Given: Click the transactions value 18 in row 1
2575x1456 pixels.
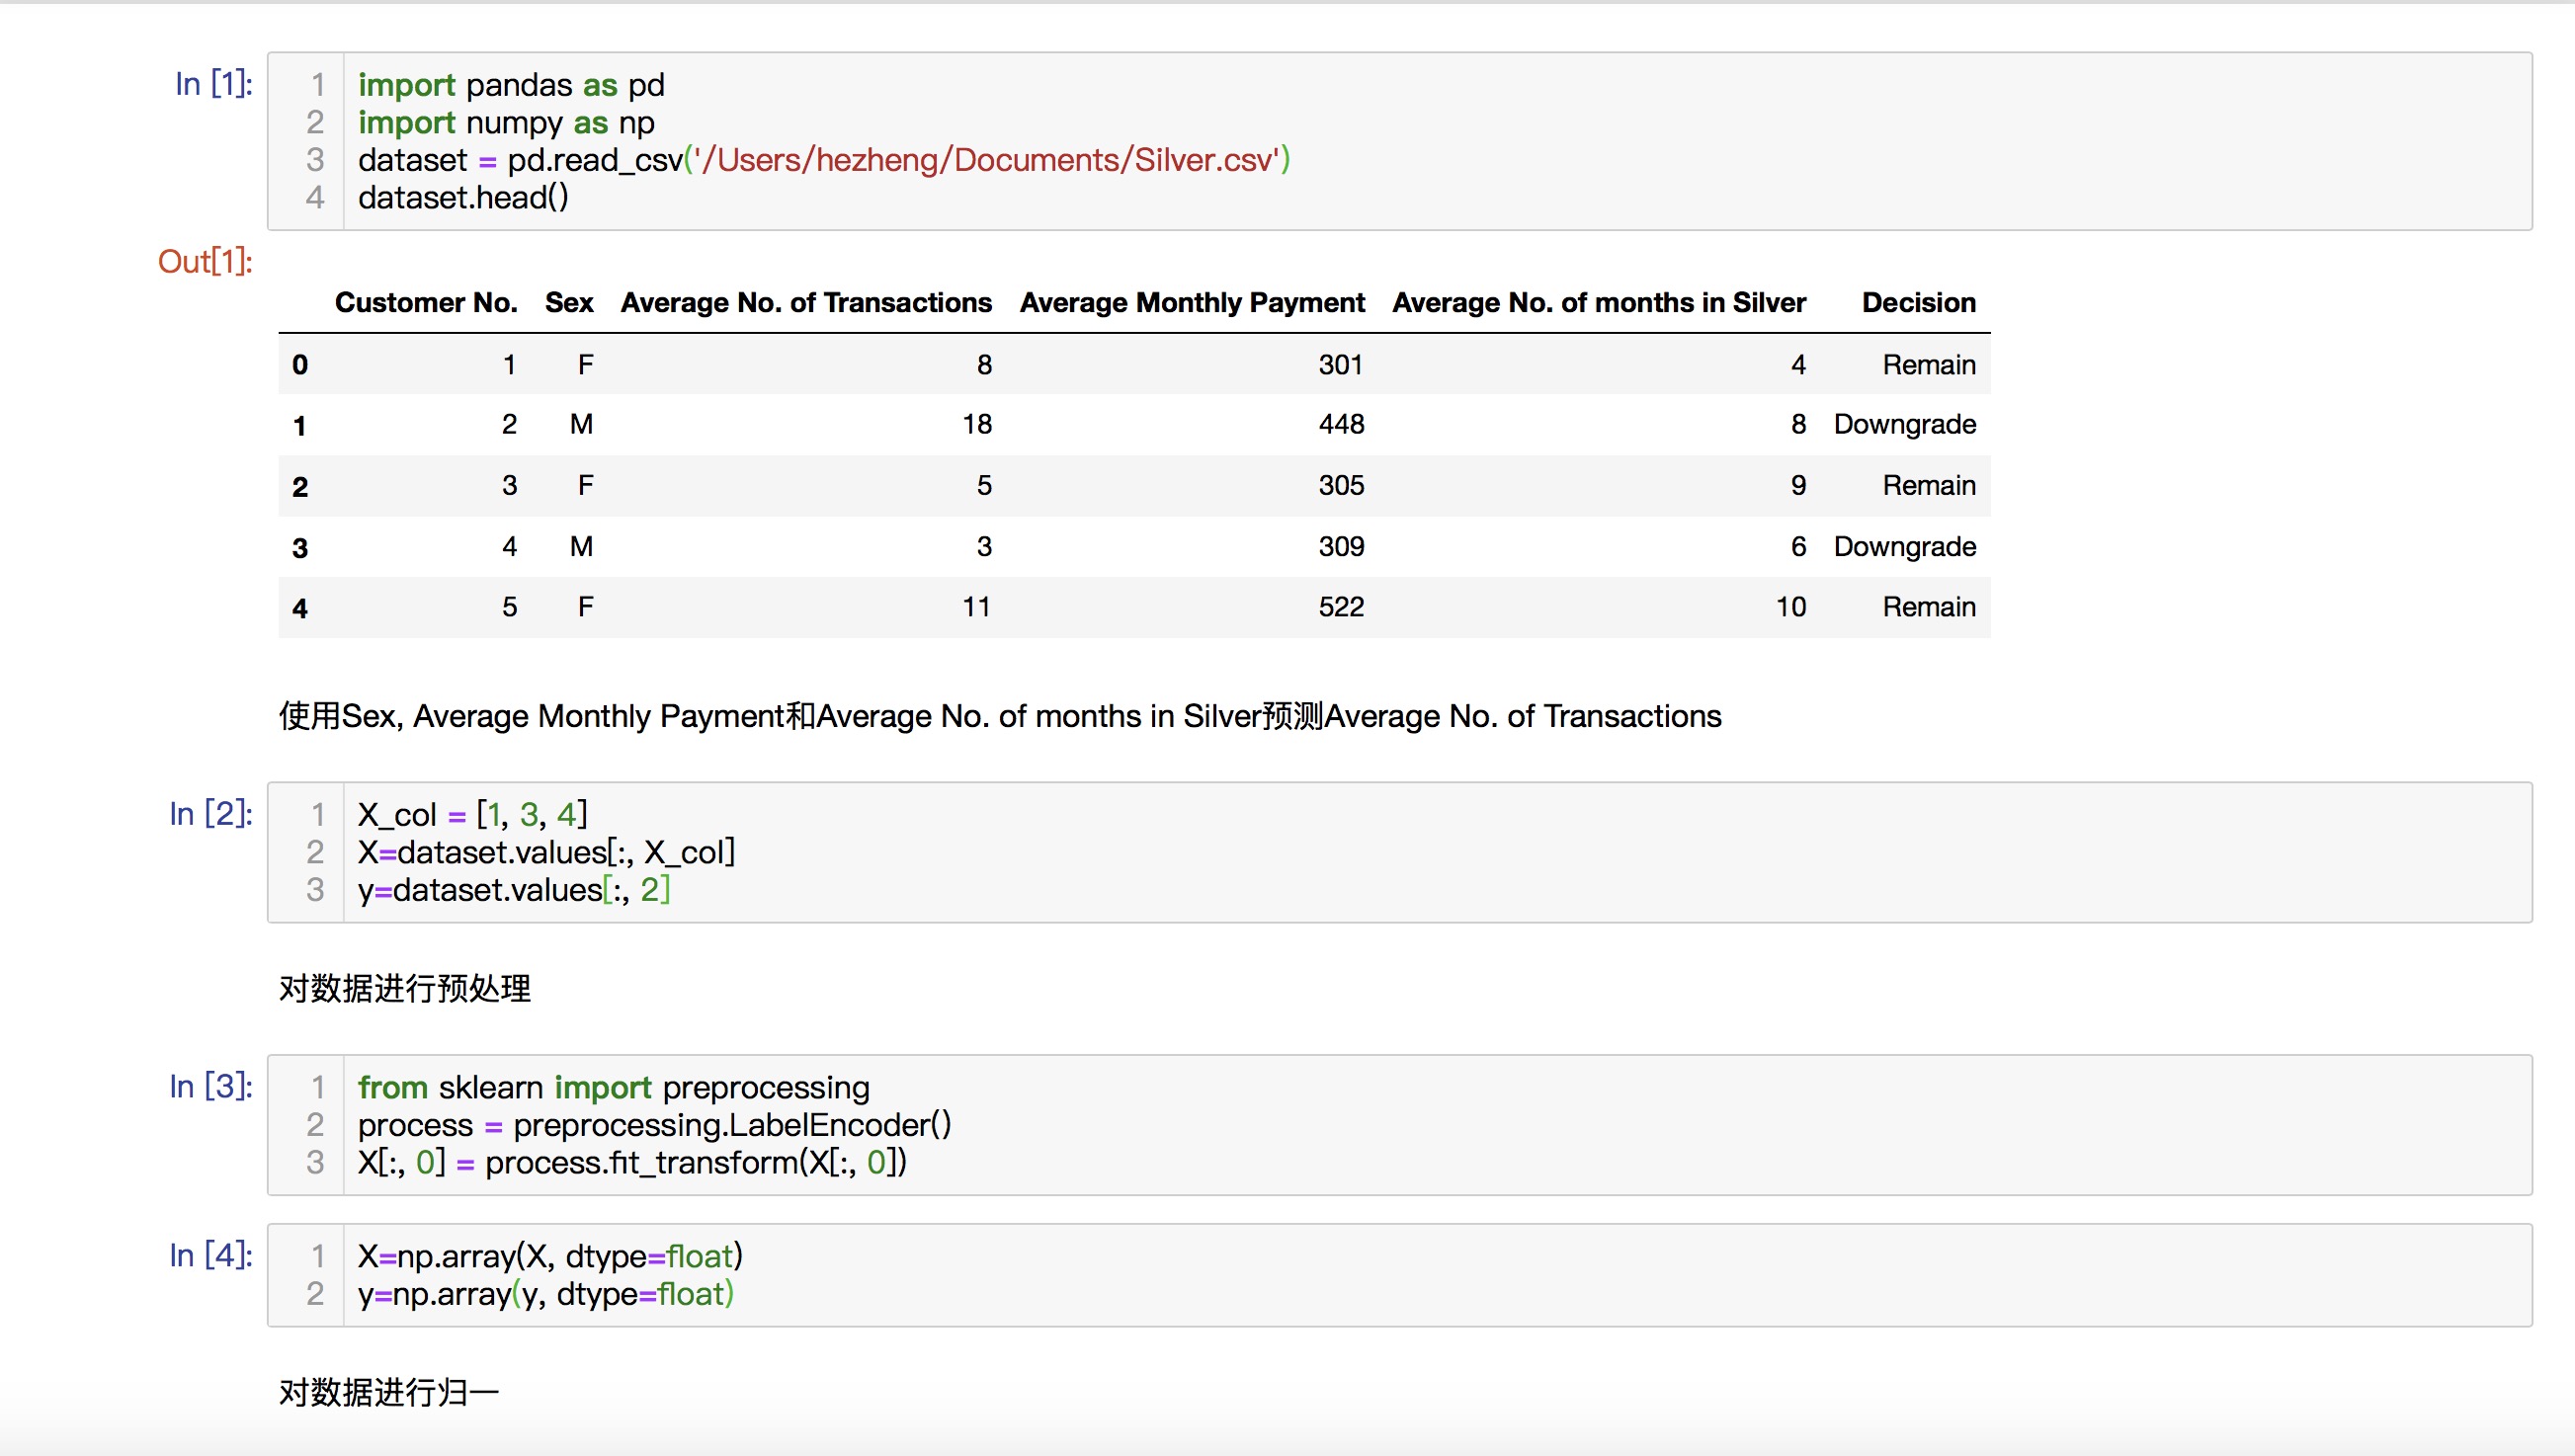Looking at the screenshot, I should tap(977, 425).
